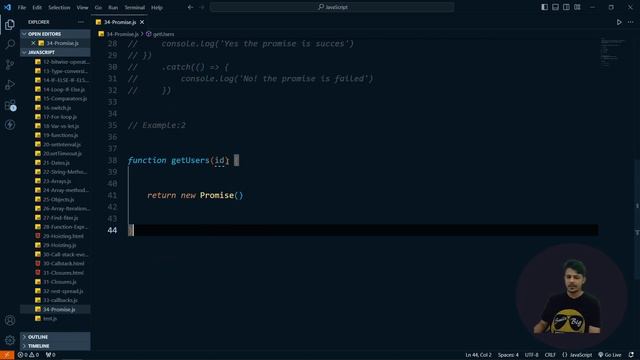Open the Run menu
The width and height of the screenshot is (640, 360).
tap(113, 7)
